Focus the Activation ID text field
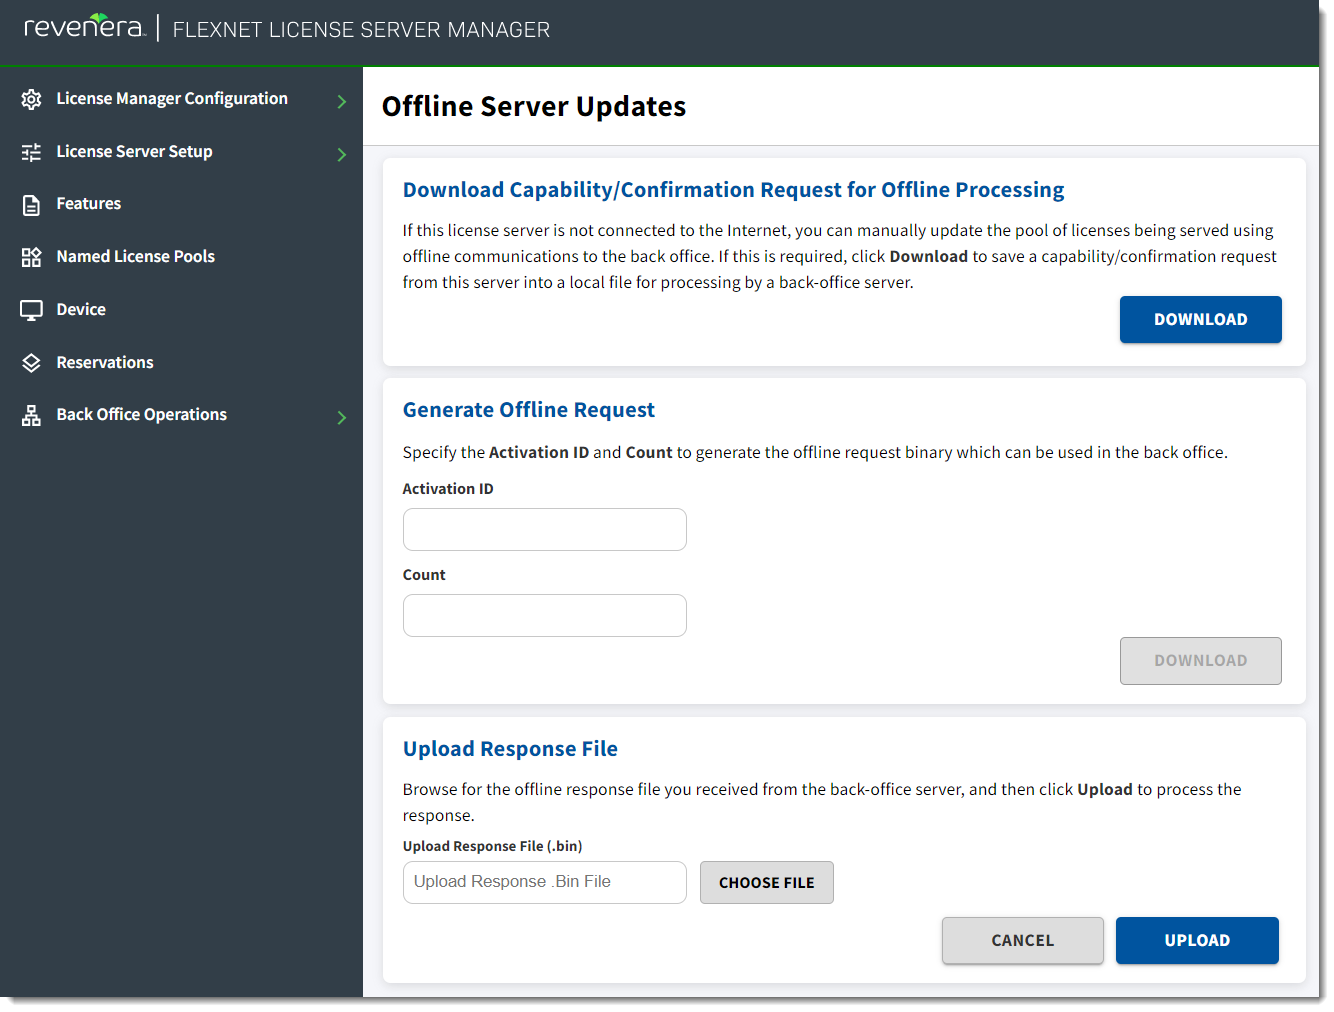Screen dimensions: 1334x1012 (544, 530)
